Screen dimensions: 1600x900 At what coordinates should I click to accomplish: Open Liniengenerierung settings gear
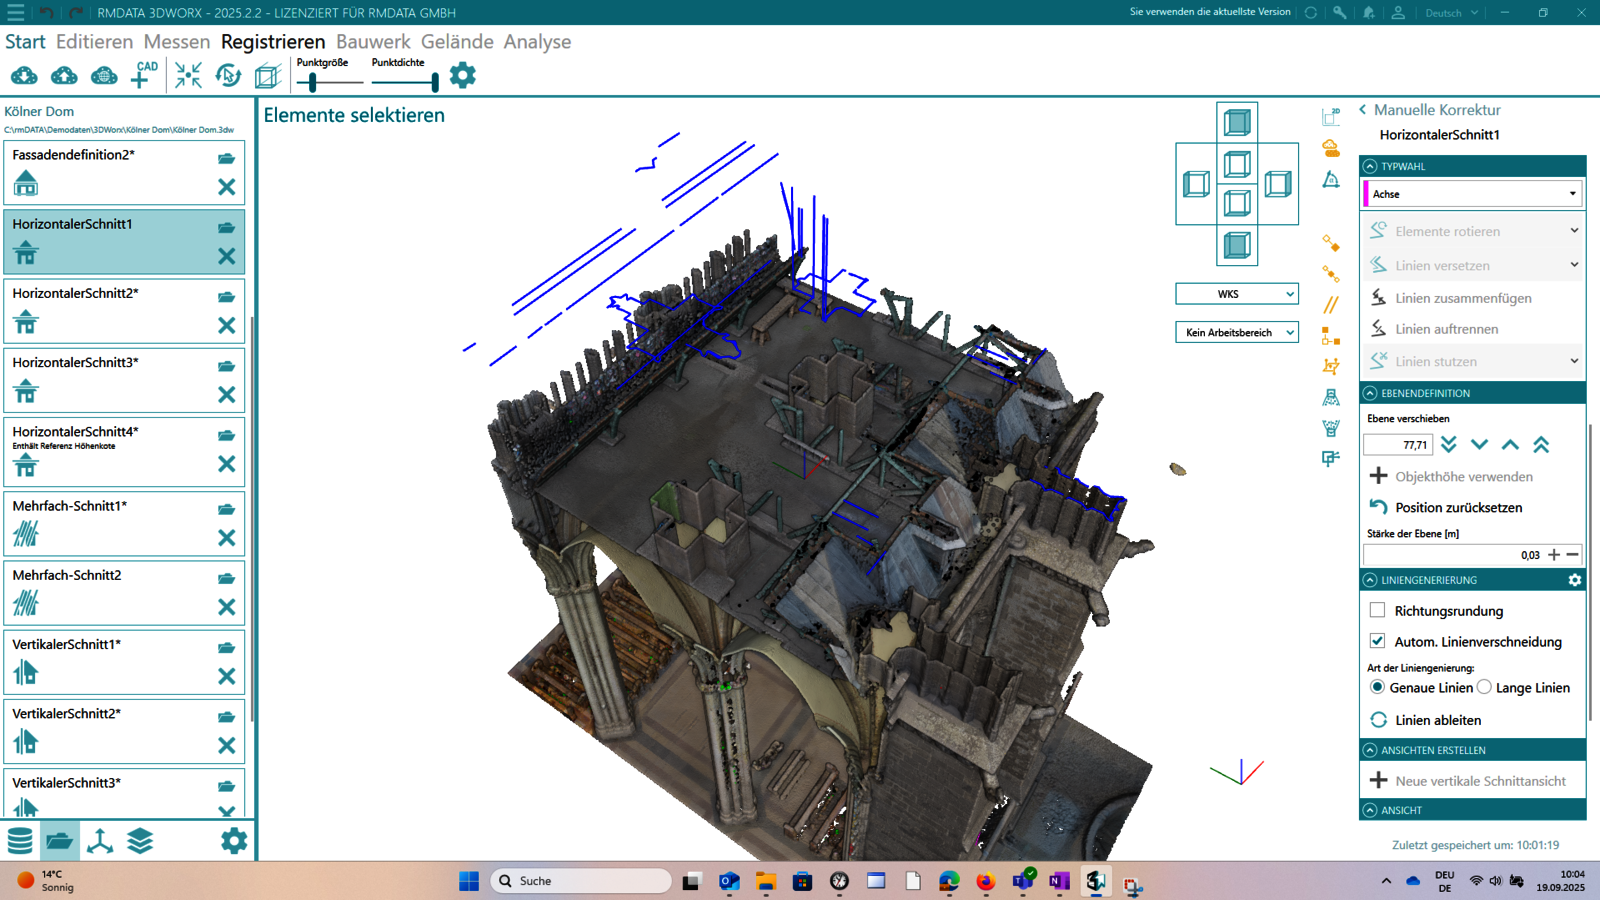click(x=1574, y=580)
